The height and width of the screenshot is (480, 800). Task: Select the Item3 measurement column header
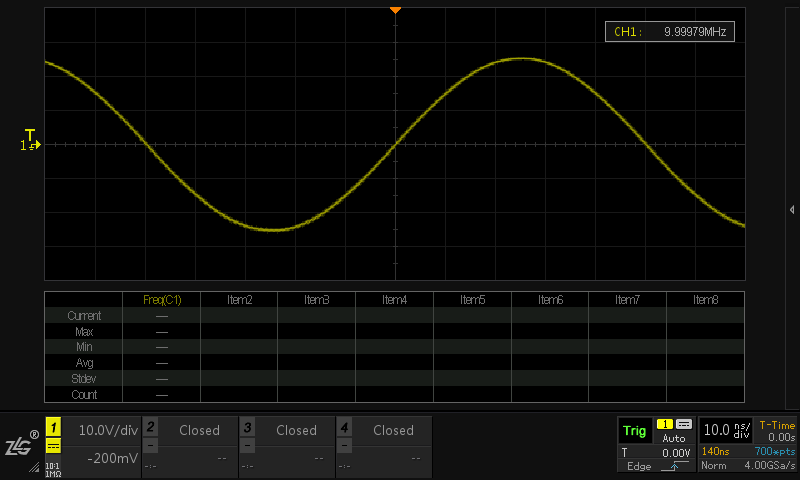316,300
